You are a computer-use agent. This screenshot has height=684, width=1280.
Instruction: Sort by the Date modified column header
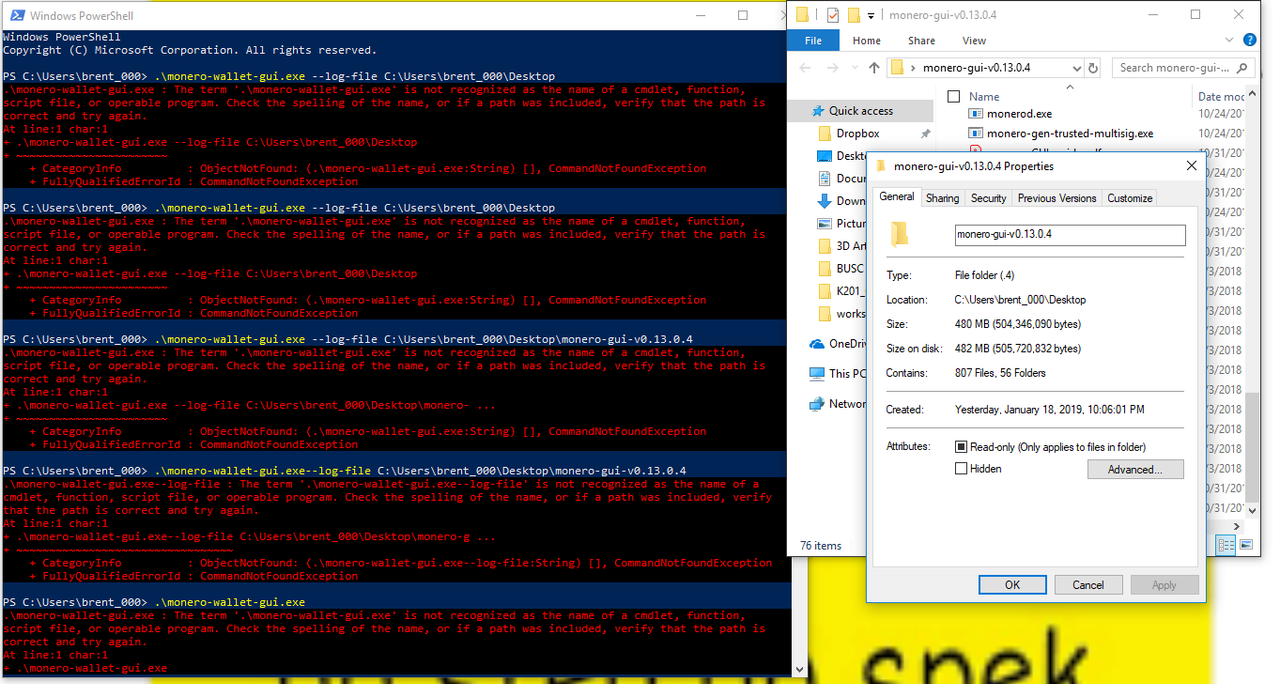pos(1220,97)
